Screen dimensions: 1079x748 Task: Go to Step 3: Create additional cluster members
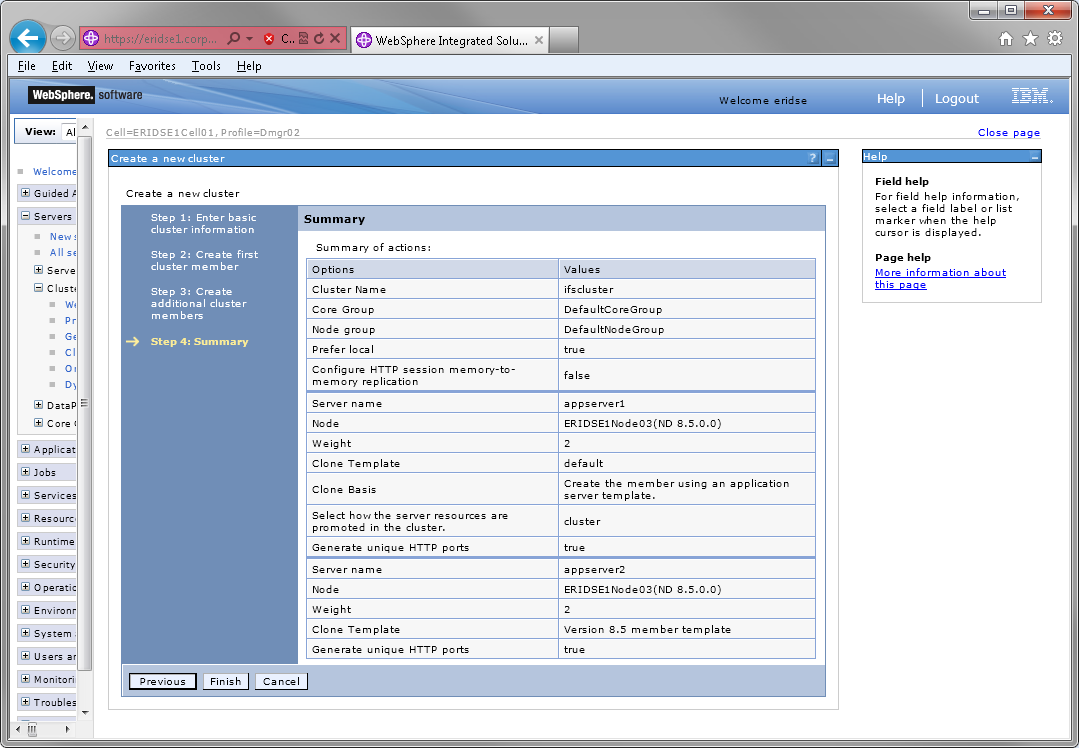198,303
